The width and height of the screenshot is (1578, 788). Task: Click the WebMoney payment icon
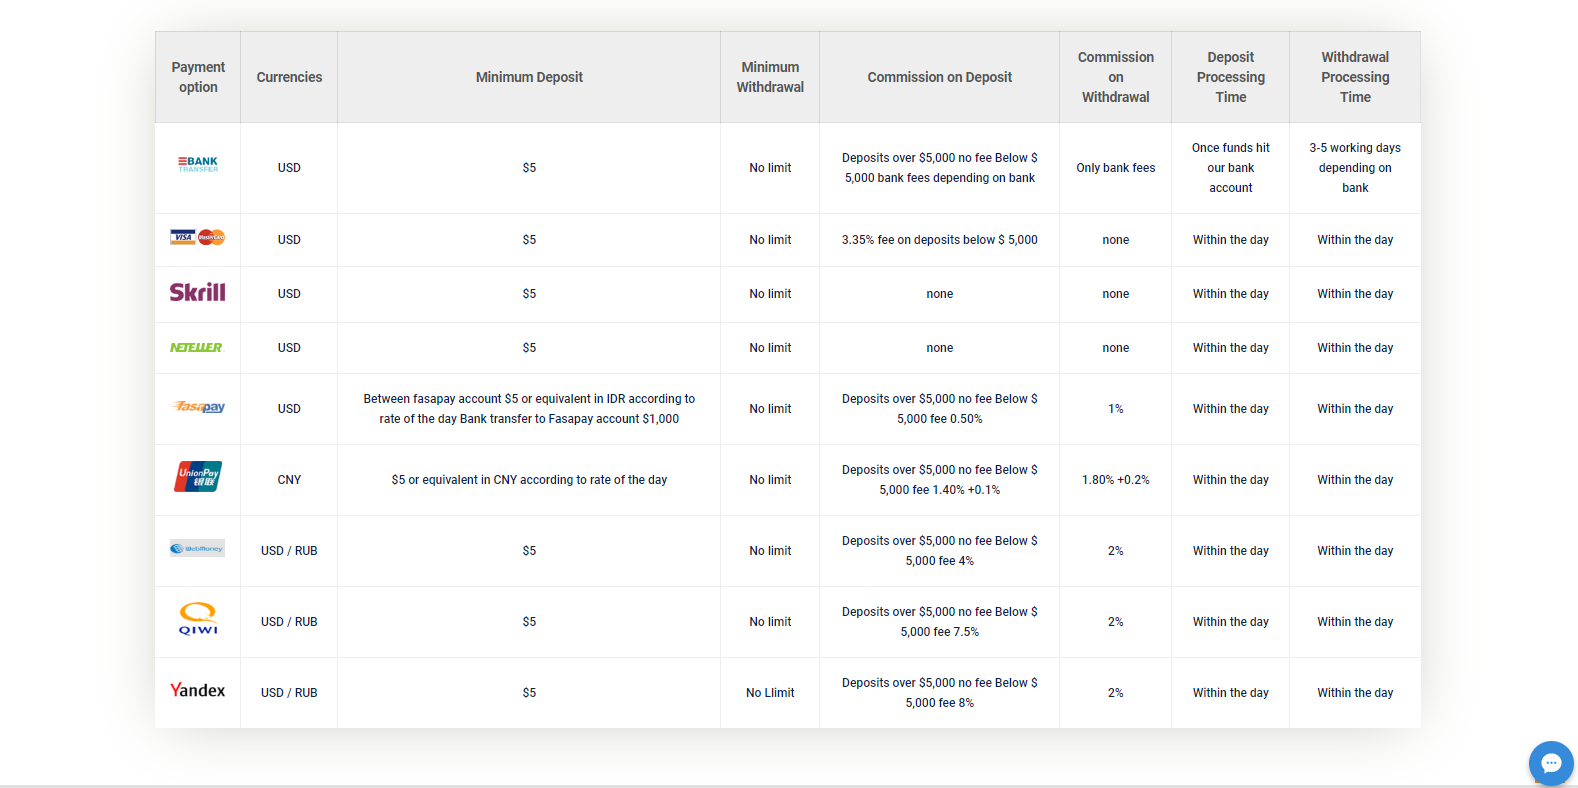[x=197, y=548]
